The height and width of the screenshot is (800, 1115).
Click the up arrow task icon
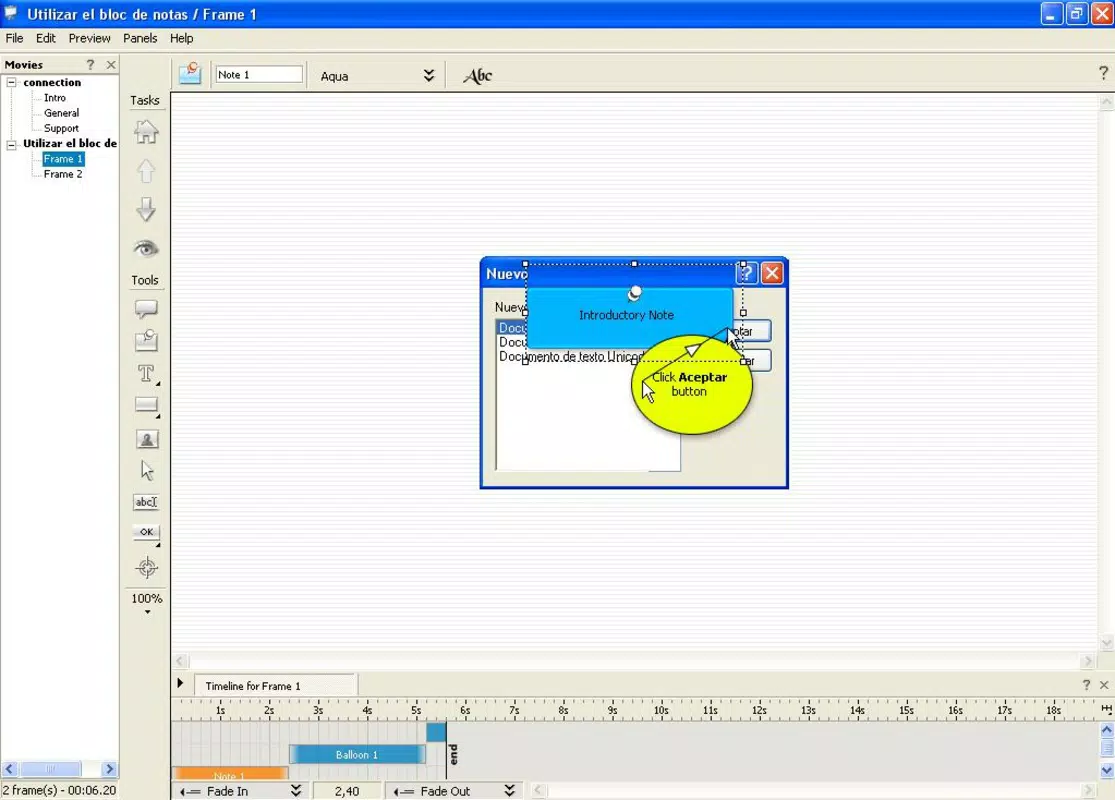point(146,171)
